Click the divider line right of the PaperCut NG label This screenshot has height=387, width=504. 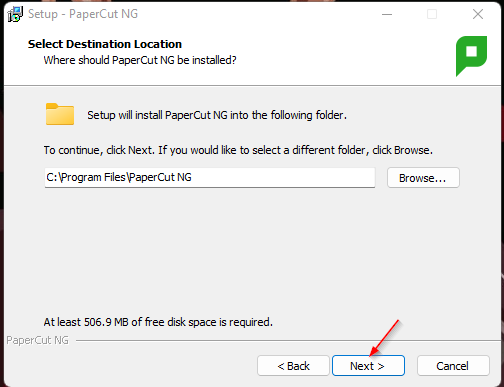click(x=288, y=340)
